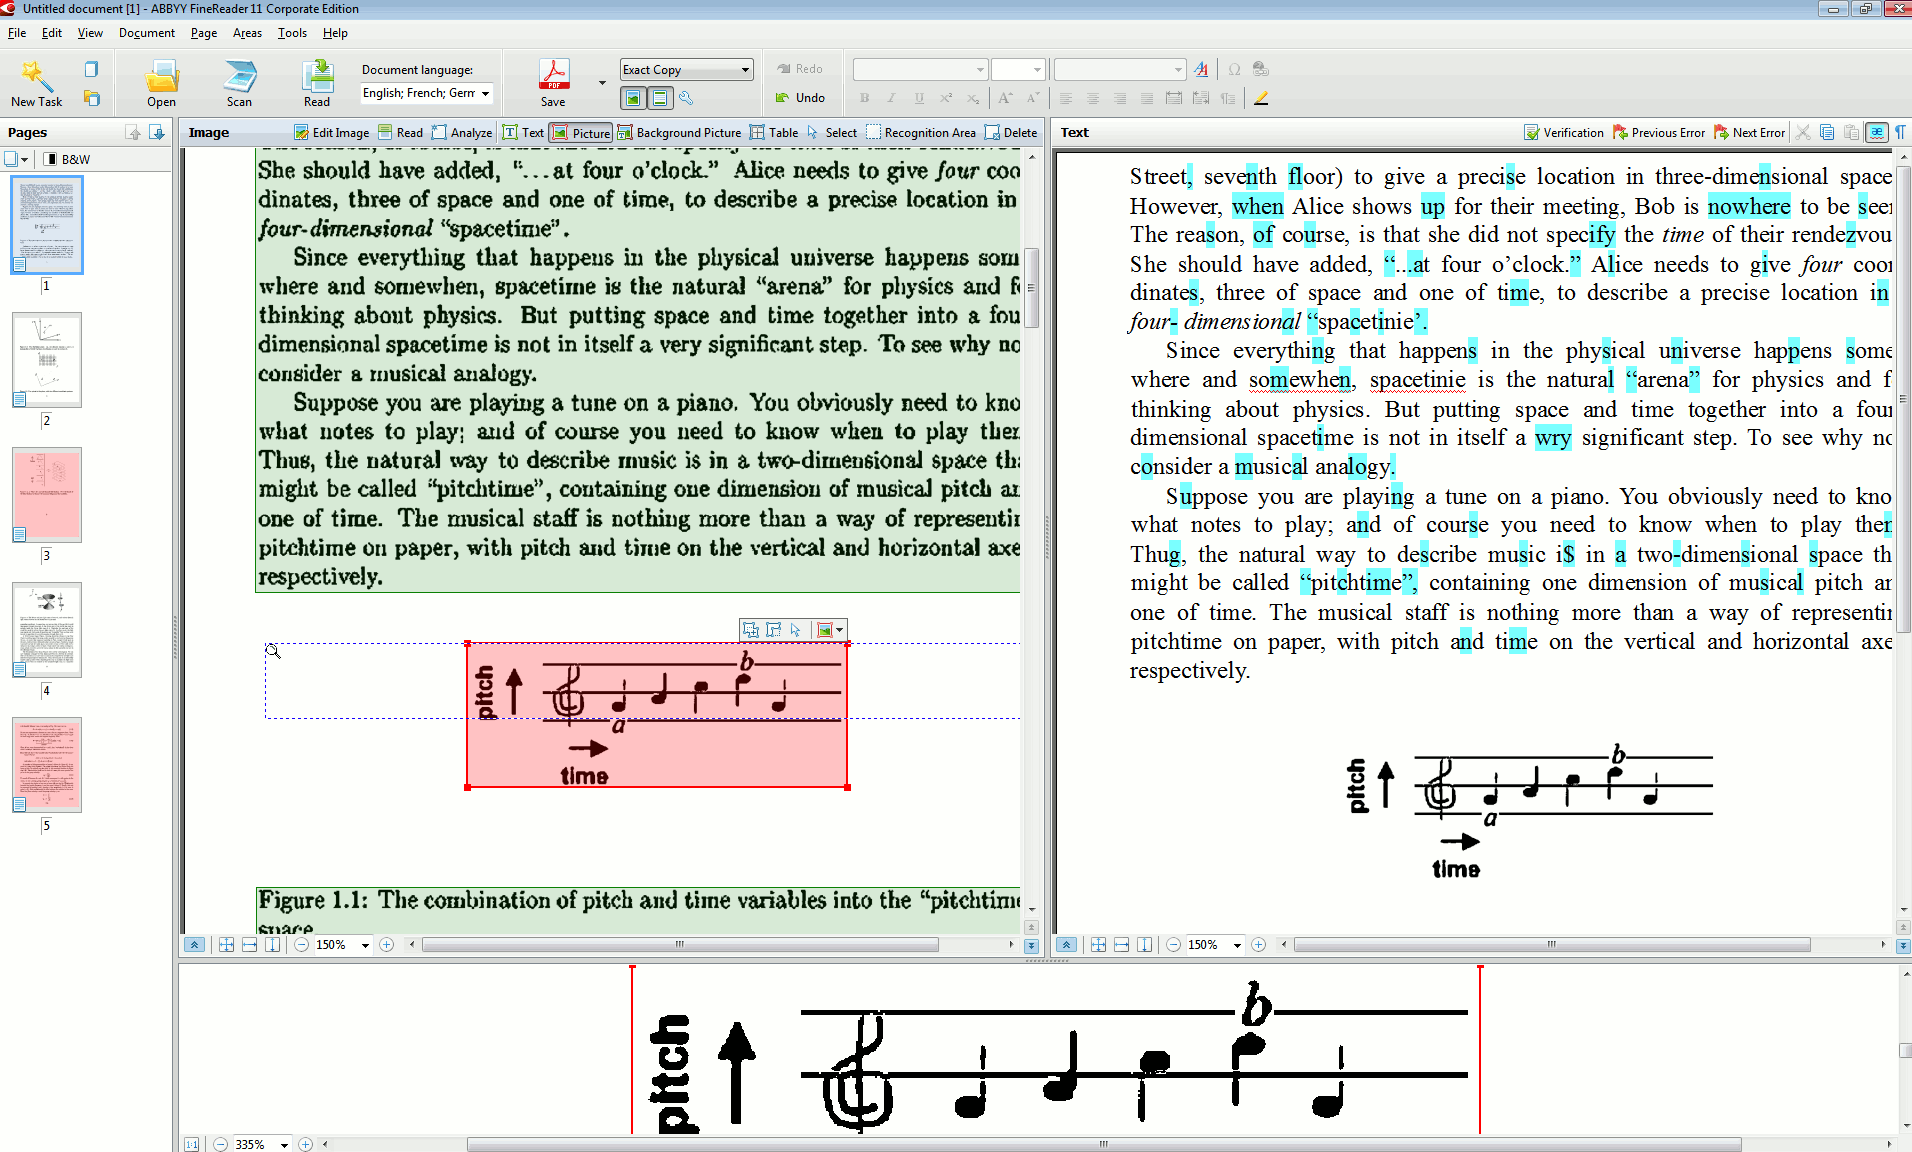Open the Areas menu
The width and height of the screenshot is (1912, 1152).
[247, 33]
